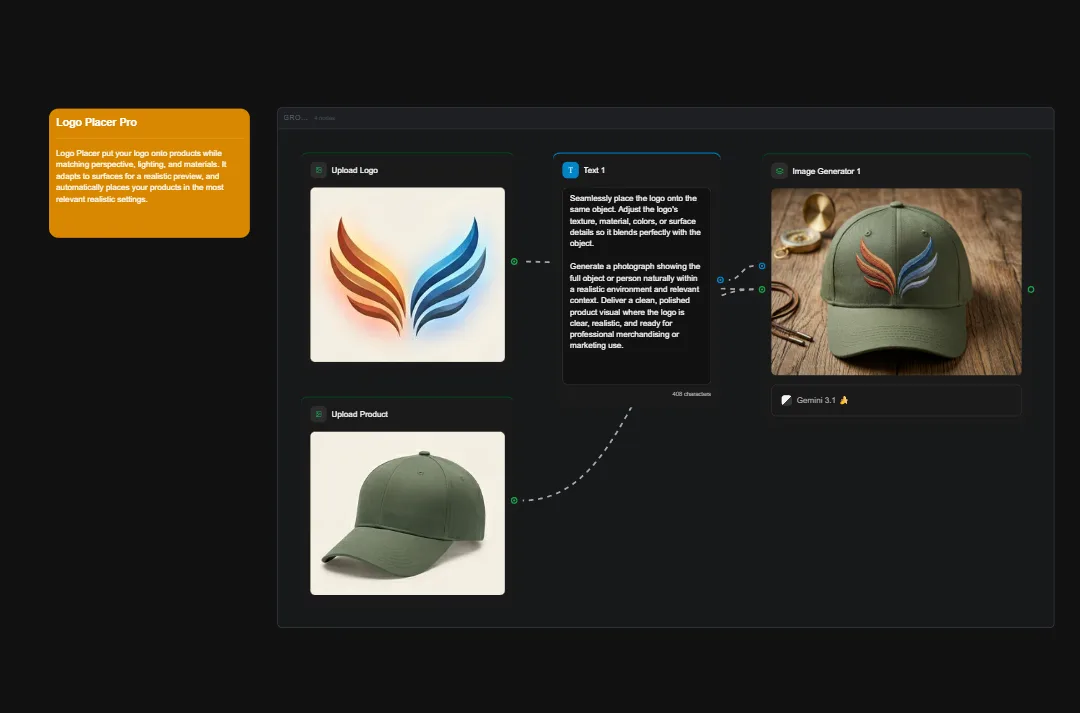Select the Text 1 node title tab

point(595,169)
